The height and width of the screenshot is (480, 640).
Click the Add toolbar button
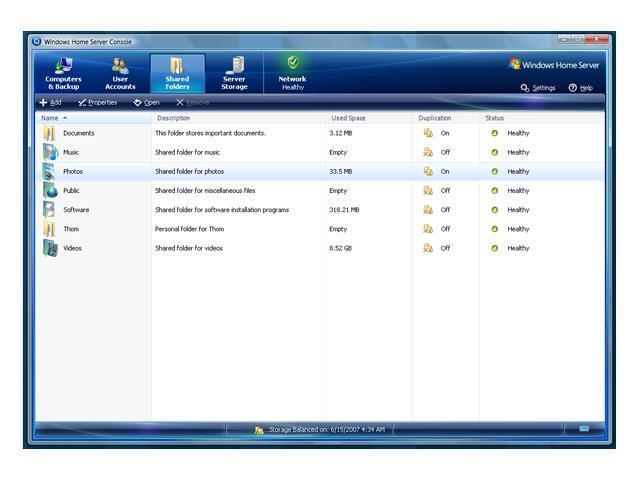[x=50, y=102]
